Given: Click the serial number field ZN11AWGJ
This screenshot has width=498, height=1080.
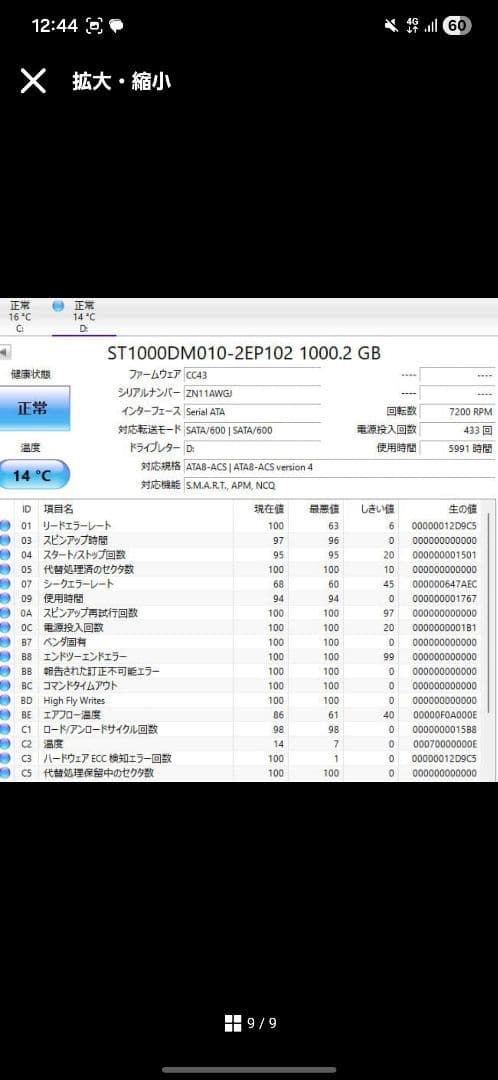Looking at the screenshot, I should coord(252,393).
